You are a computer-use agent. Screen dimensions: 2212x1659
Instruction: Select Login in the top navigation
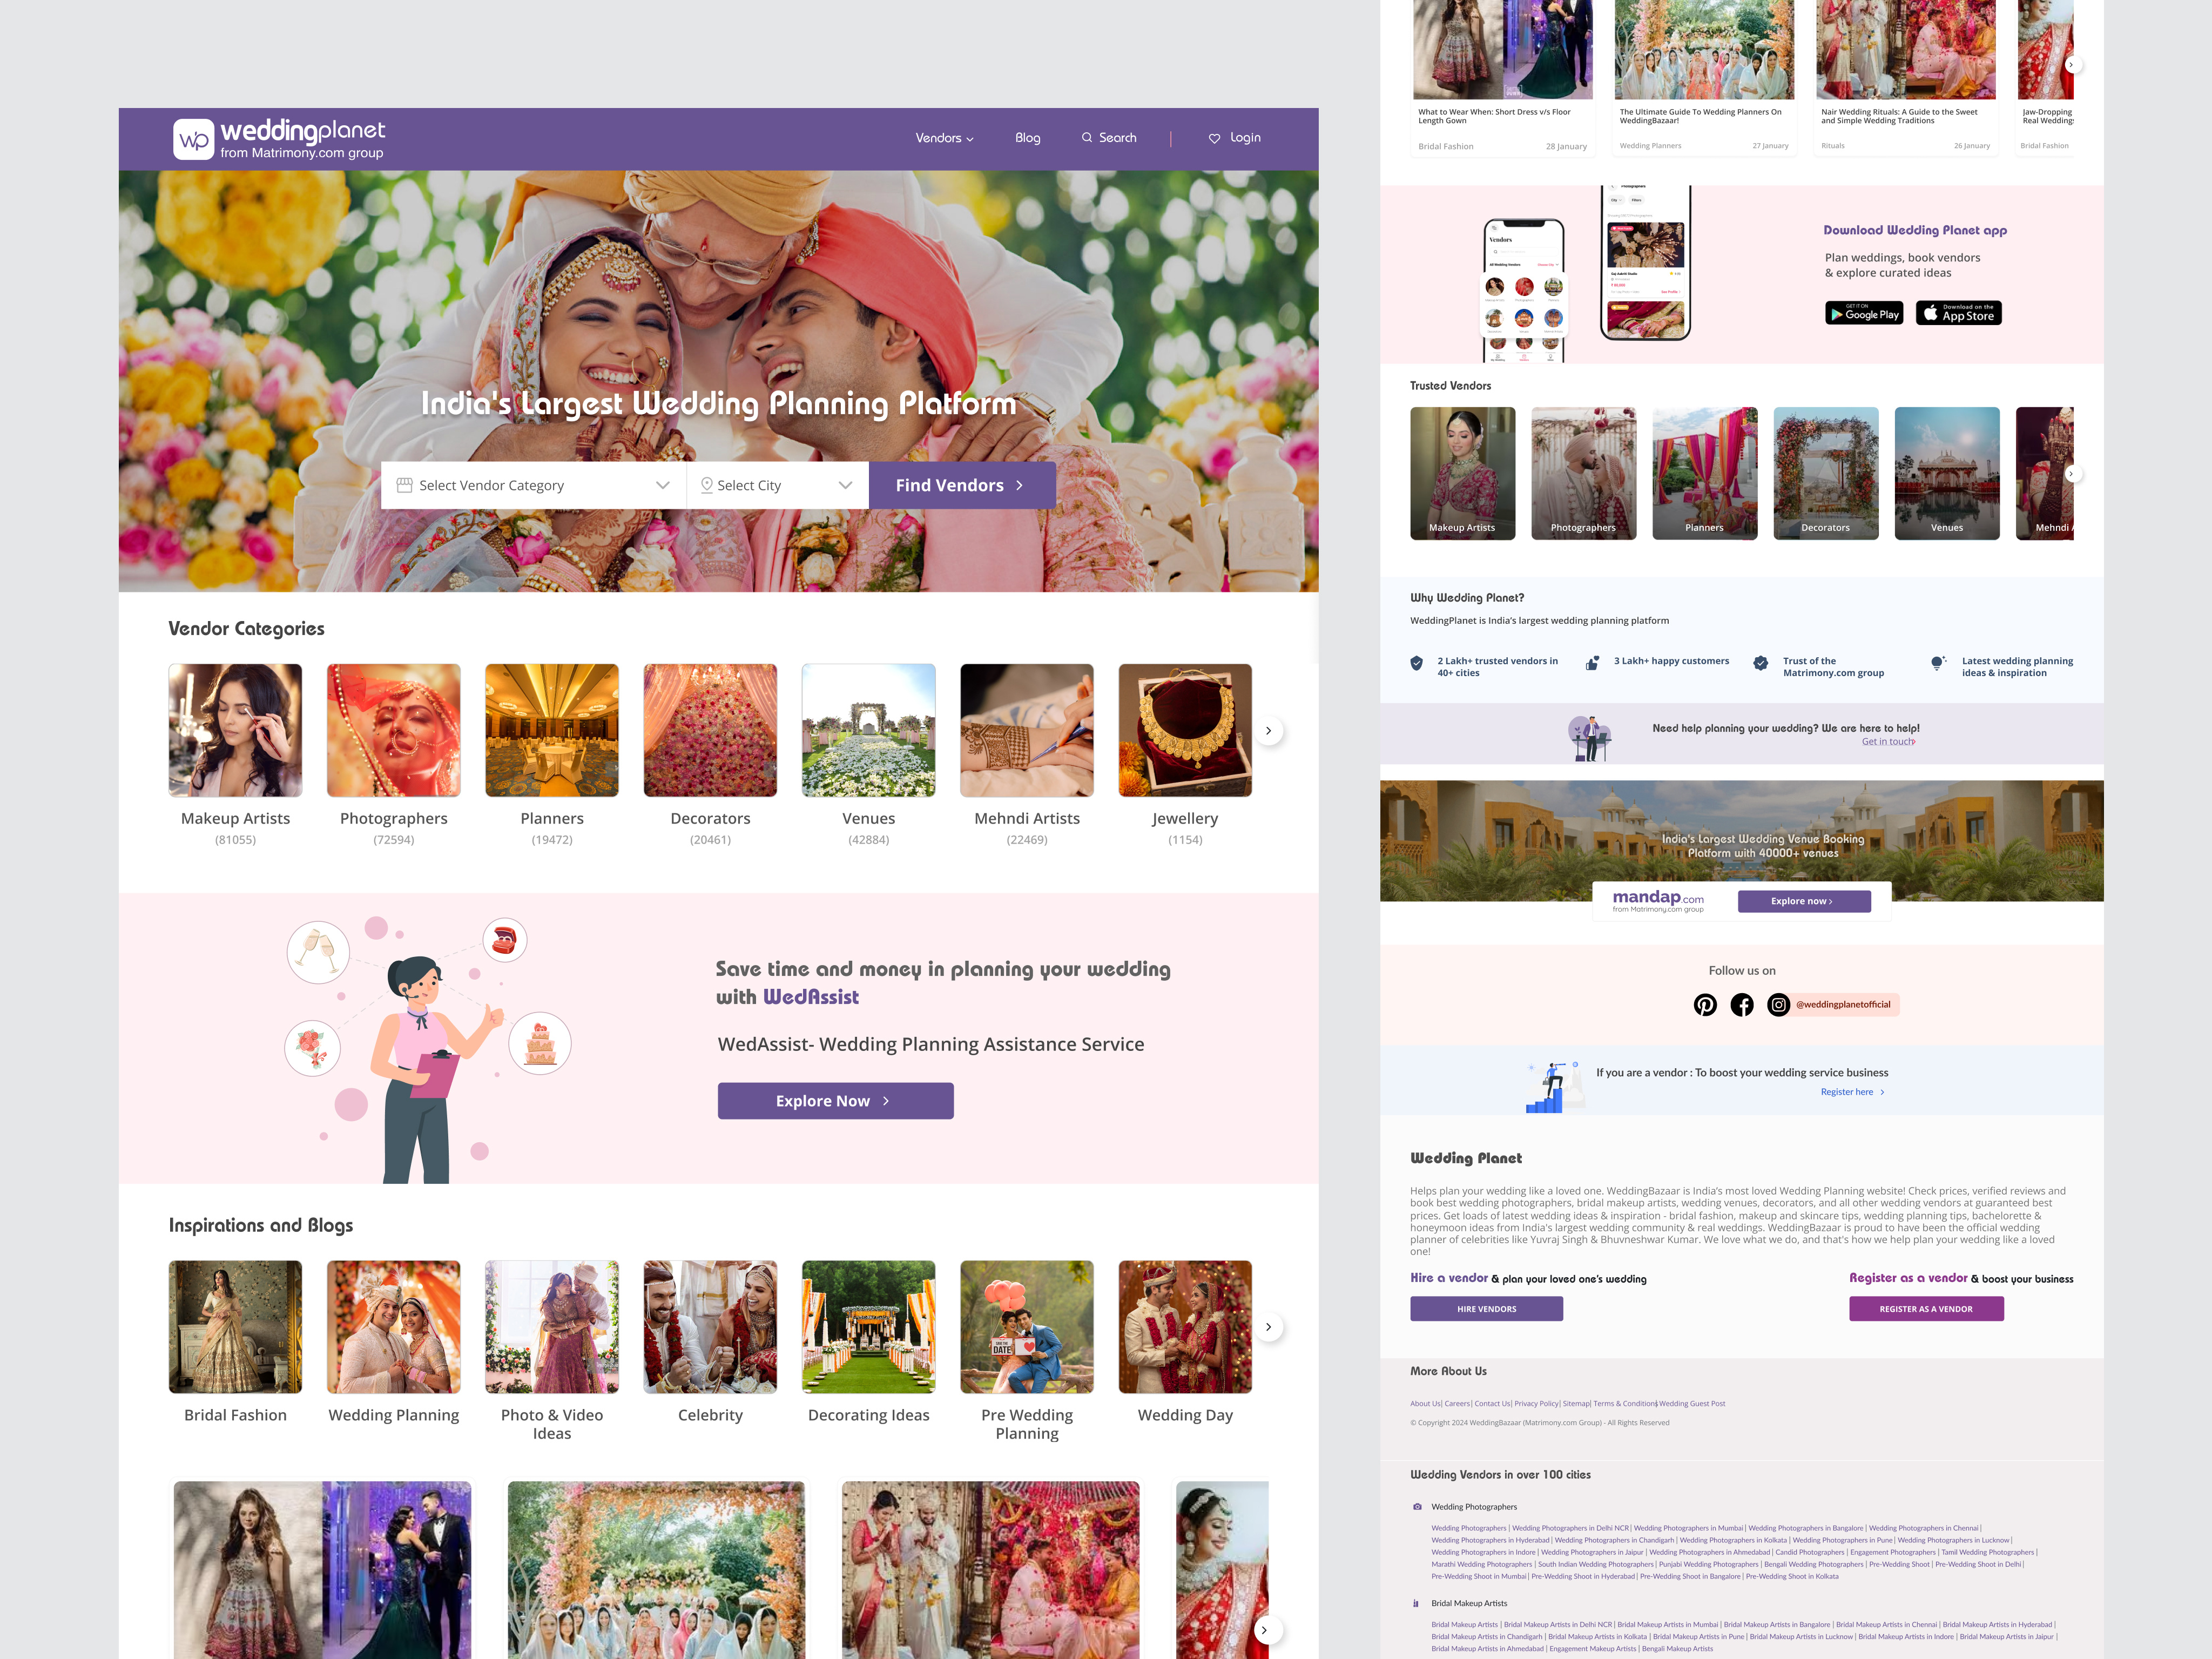pos(1245,138)
